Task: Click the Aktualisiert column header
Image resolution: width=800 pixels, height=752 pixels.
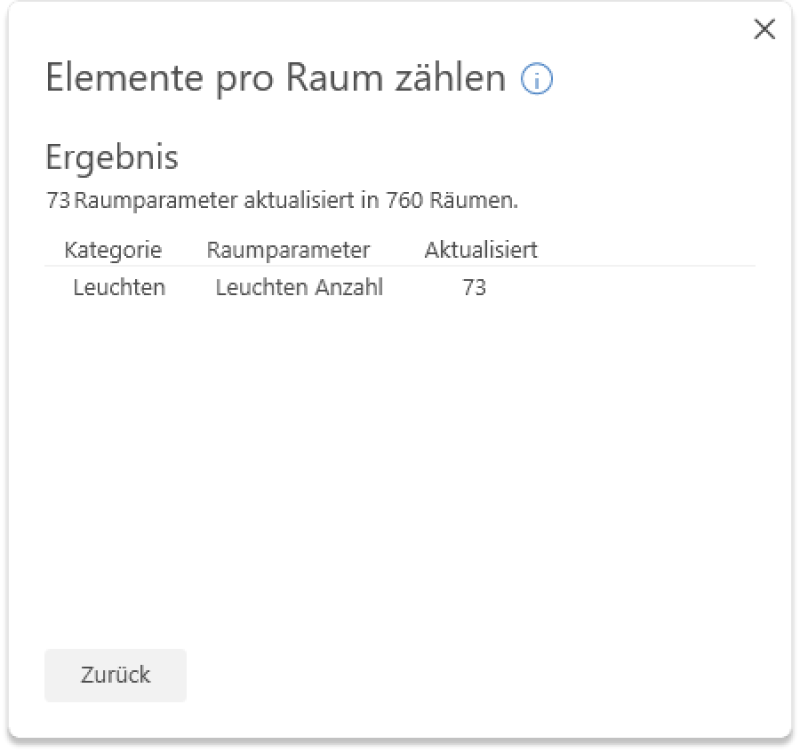Action: 481,250
